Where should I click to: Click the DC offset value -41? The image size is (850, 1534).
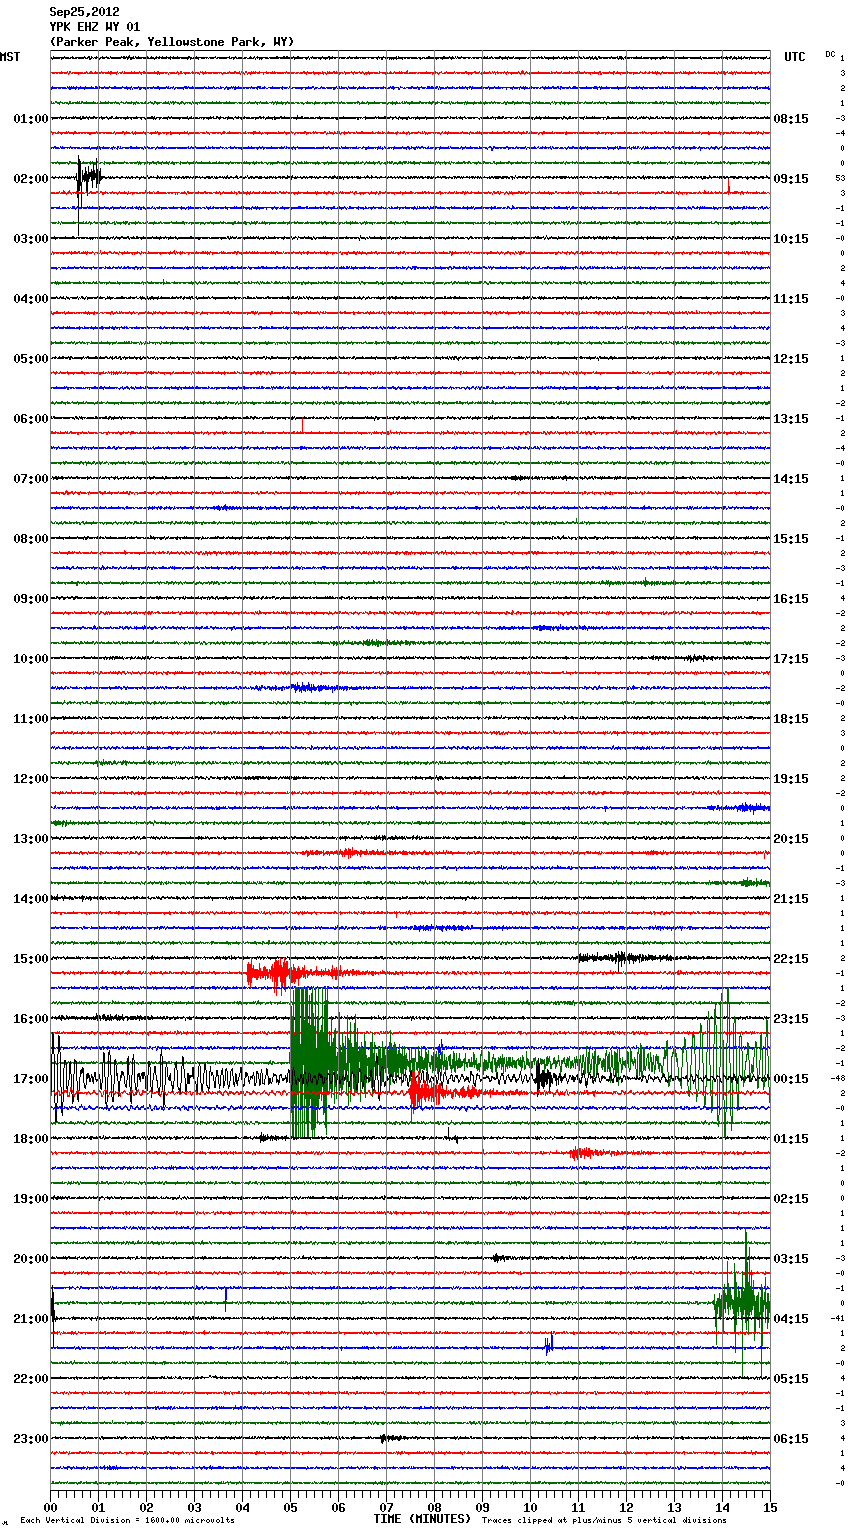click(838, 1318)
